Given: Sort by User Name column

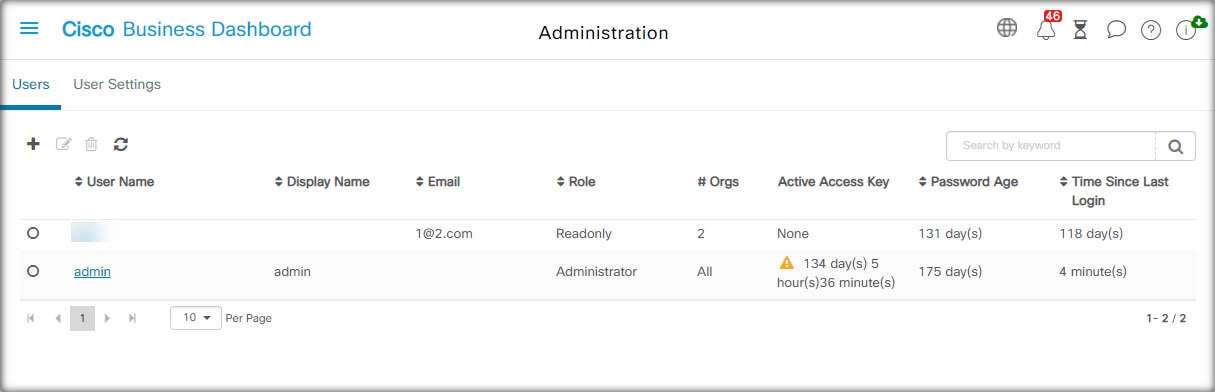Looking at the screenshot, I should click(x=114, y=182).
